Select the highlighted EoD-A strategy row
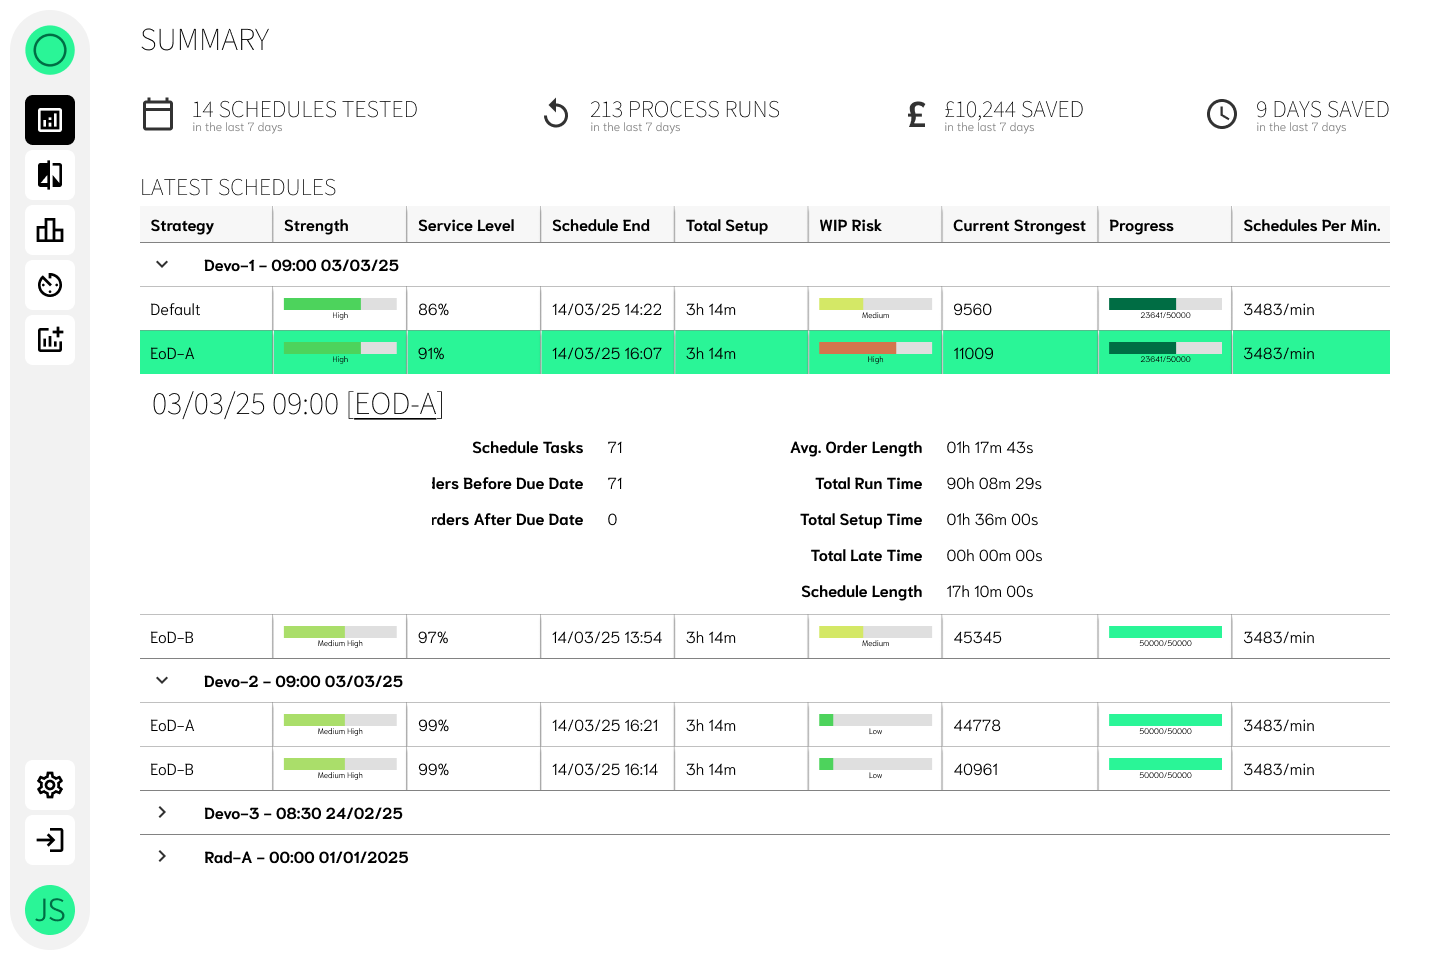This screenshot has width=1440, height=960. click(x=205, y=352)
